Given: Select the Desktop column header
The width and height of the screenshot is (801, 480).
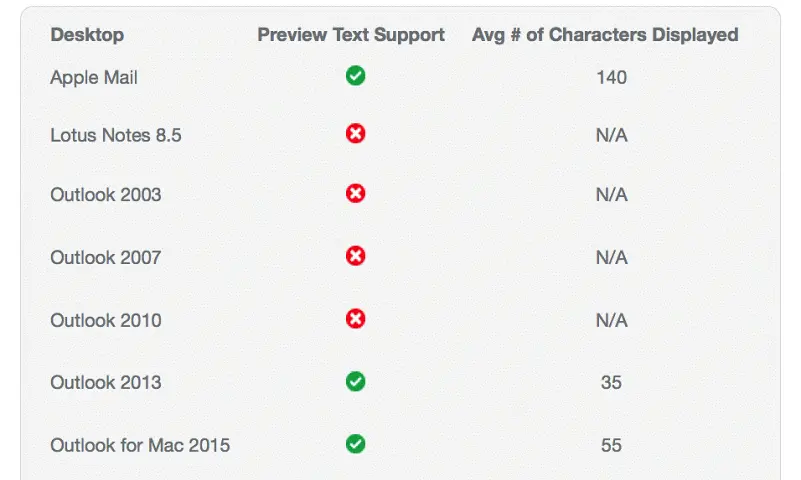Looking at the screenshot, I should coord(87,35).
